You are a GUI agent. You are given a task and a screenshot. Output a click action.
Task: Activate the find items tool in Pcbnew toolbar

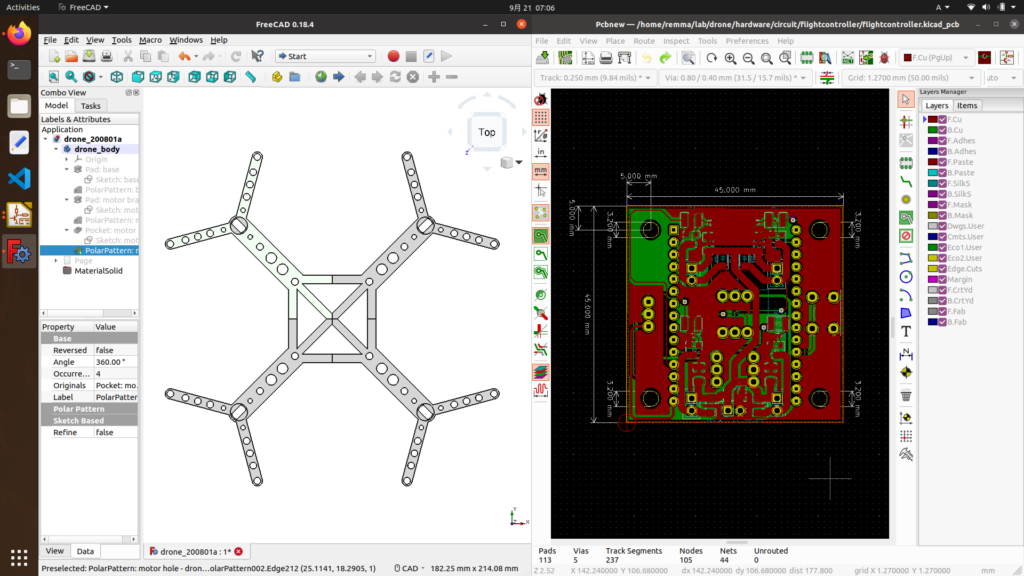click(690, 58)
